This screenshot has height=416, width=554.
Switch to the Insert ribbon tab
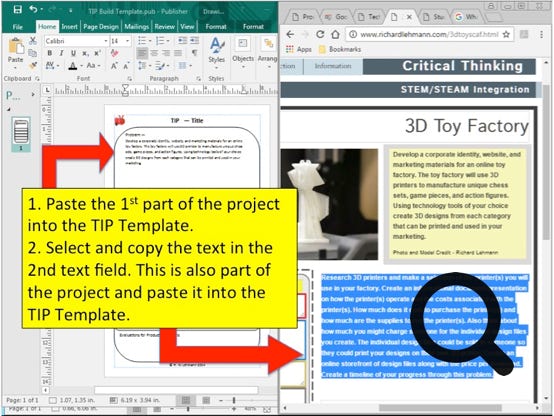click(x=69, y=27)
